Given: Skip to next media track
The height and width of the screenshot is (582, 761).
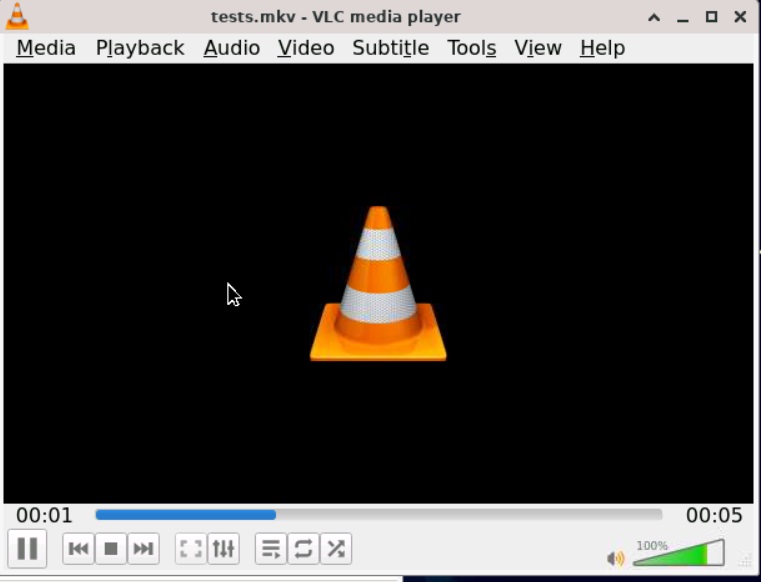Looking at the screenshot, I should [x=144, y=549].
